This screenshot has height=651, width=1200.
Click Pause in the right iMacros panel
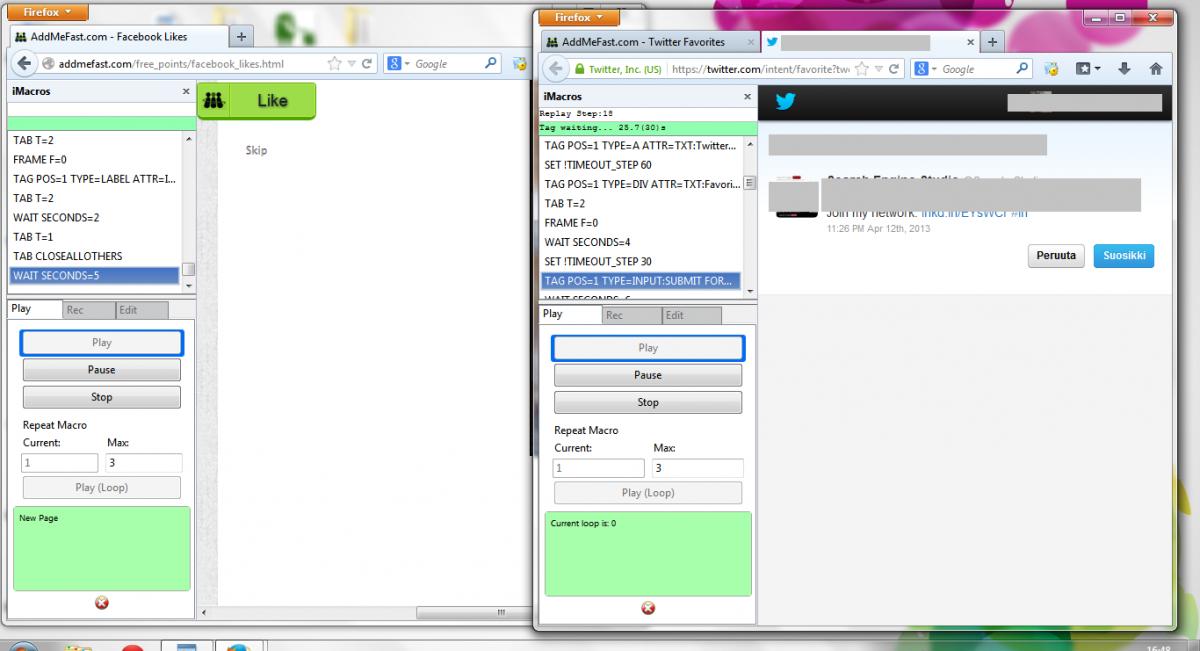(648, 375)
